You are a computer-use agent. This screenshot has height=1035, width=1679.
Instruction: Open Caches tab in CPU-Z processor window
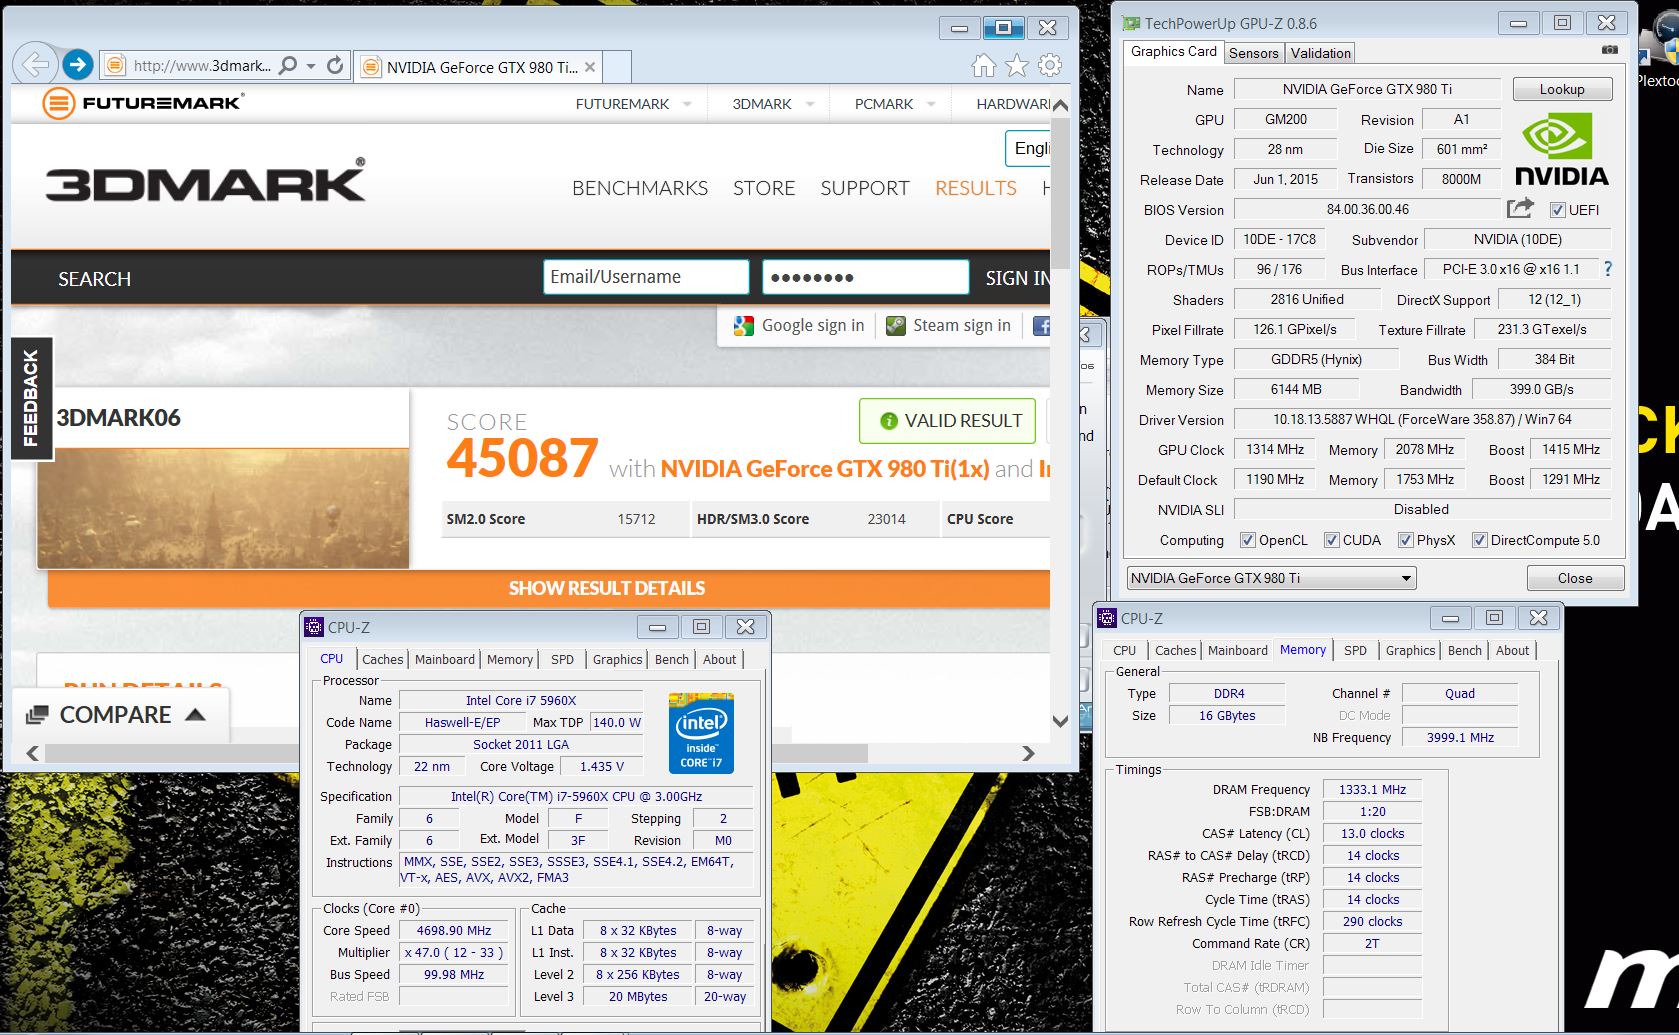[x=382, y=659]
